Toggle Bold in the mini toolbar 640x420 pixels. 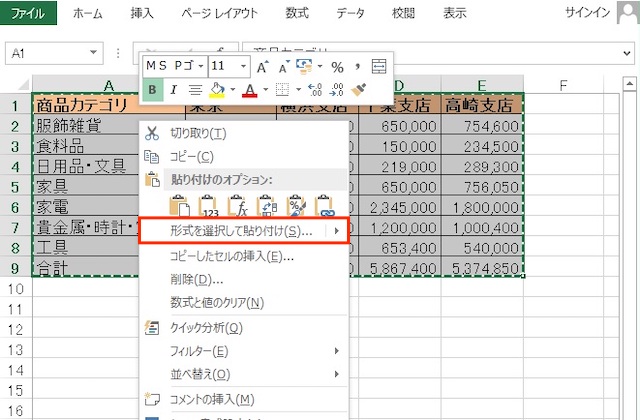pos(153,89)
